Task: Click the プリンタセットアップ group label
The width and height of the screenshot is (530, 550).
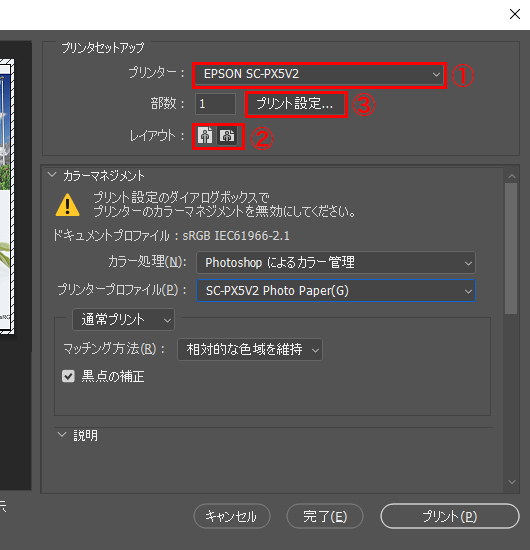Action: tap(103, 47)
